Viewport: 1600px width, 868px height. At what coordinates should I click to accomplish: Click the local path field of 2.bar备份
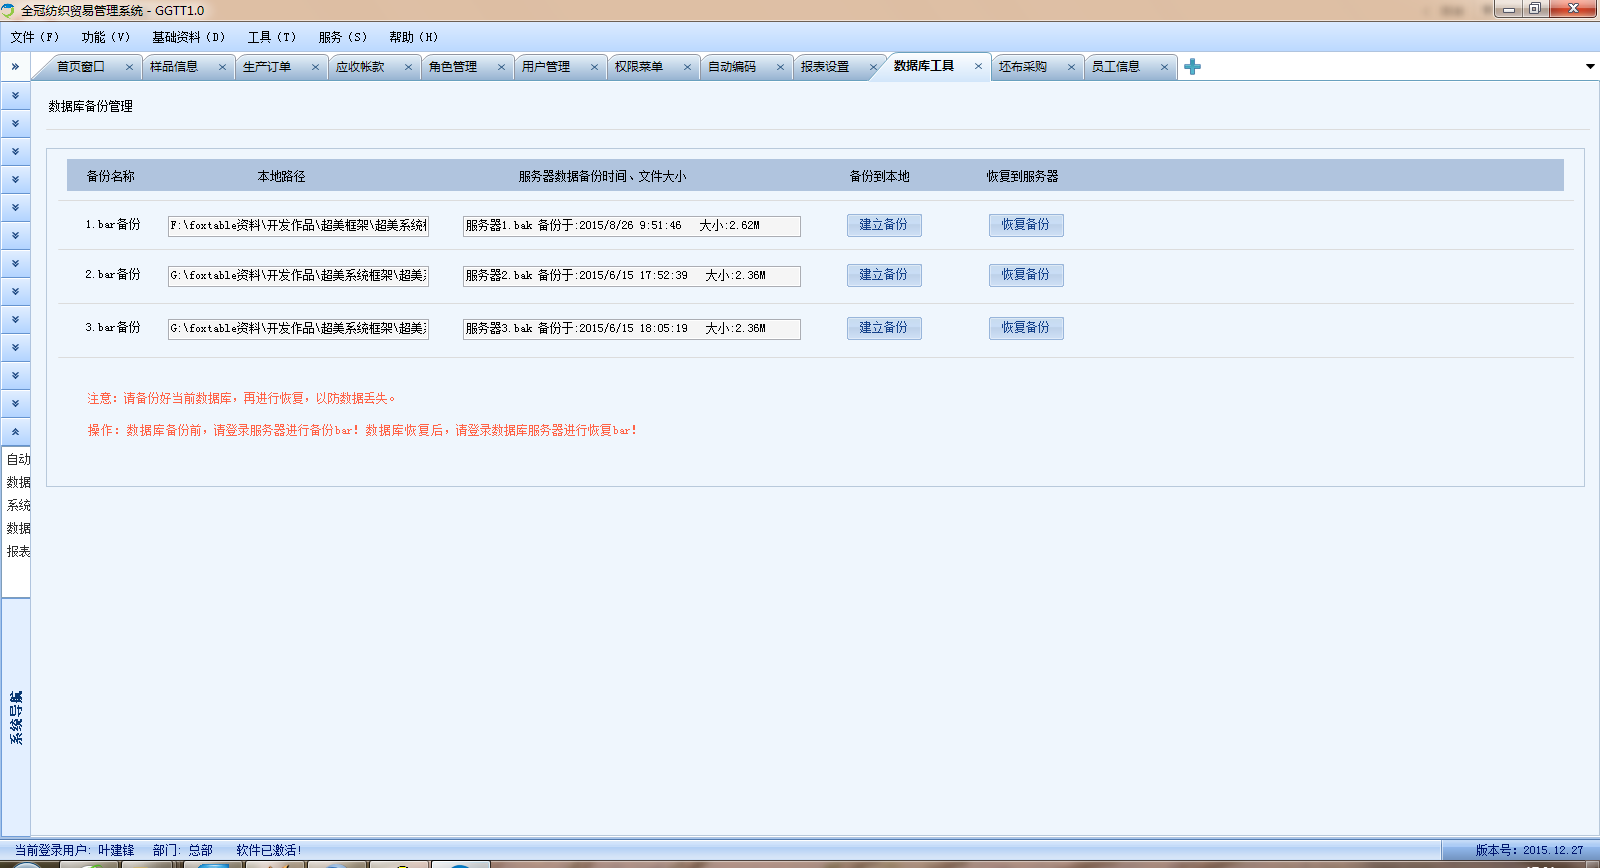[x=298, y=276]
